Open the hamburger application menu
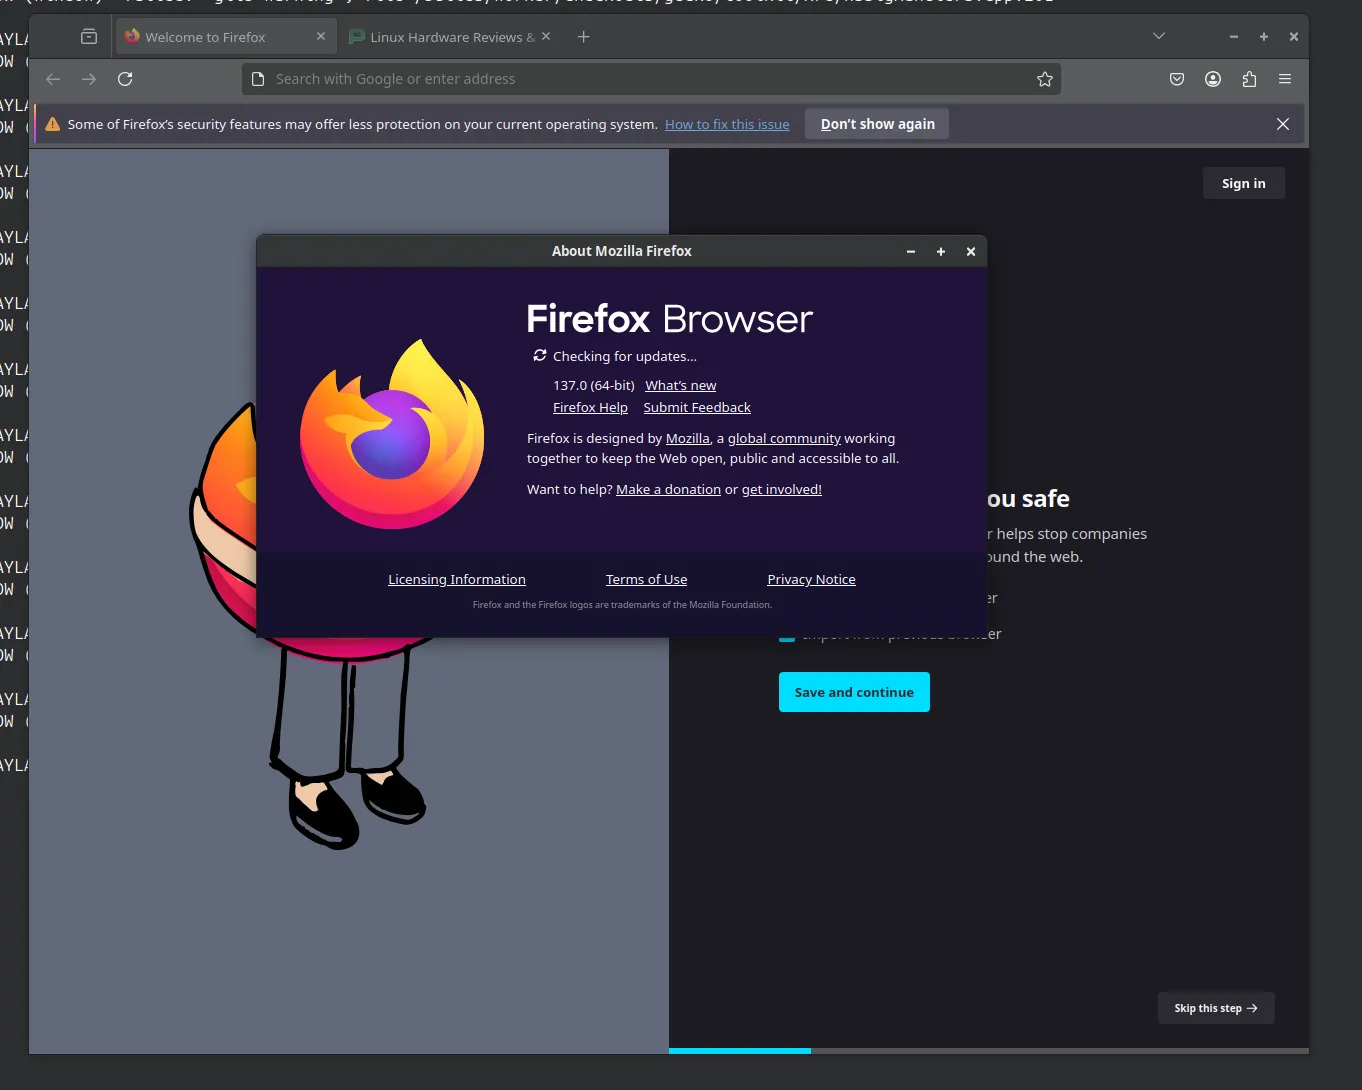Image resolution: width=1362 pixels, height=1090 pixels. [x=1285, y=79]
